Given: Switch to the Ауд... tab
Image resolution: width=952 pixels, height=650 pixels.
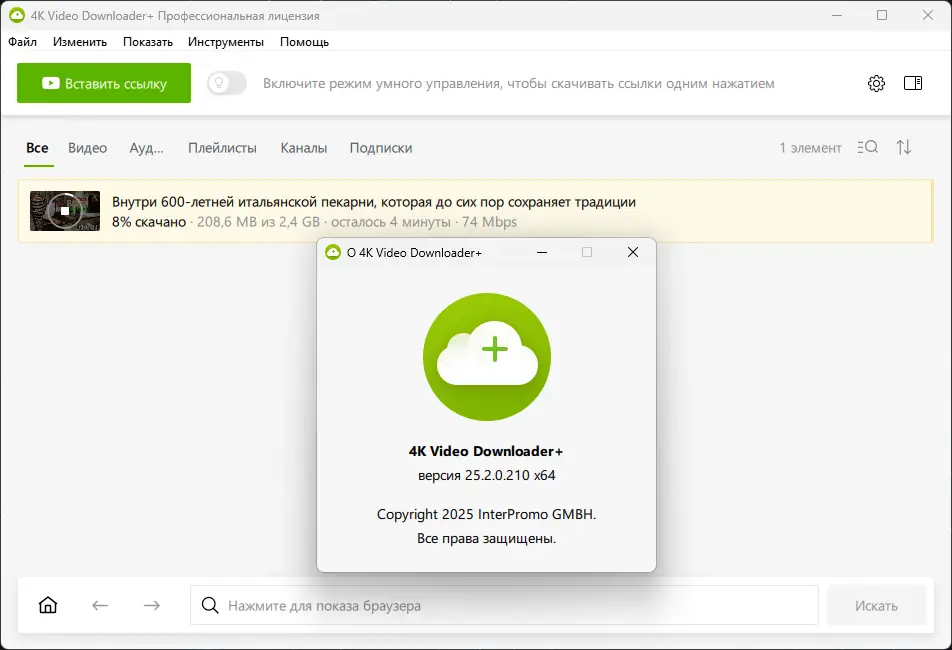Looking at the screenshot, I should coord(146,148).
